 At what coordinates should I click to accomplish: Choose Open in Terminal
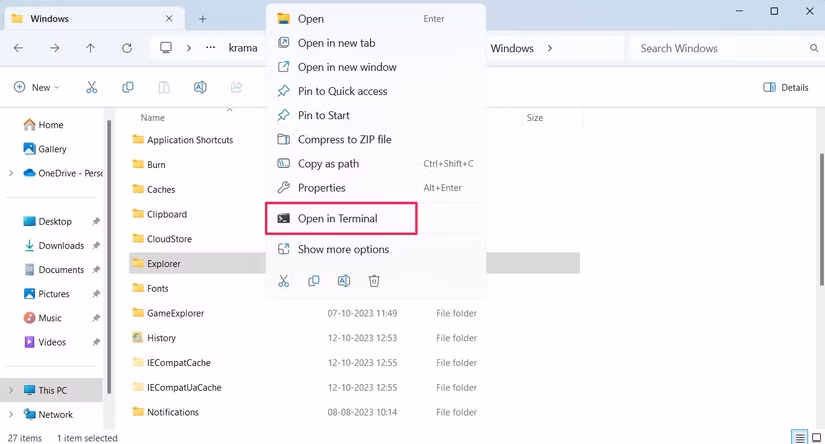[x=376, y=219]
